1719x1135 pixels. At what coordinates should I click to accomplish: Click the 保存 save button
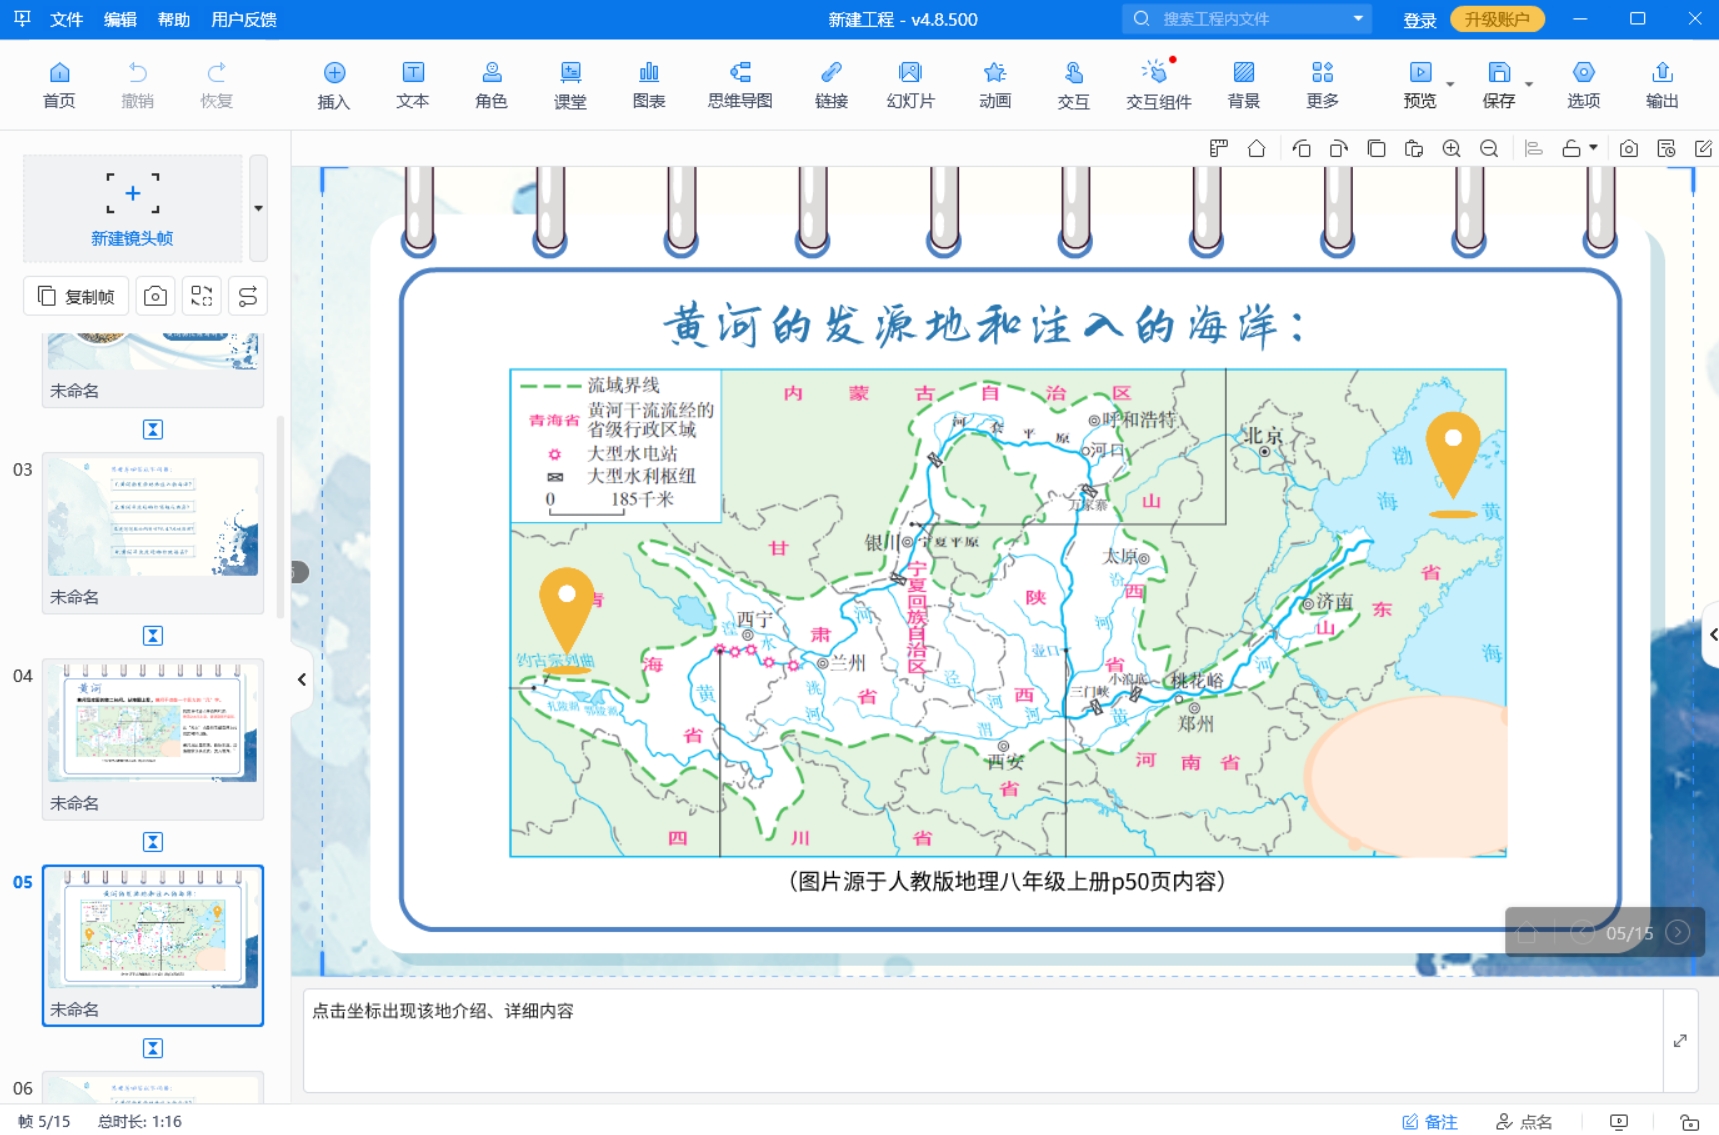point(1498,85)
